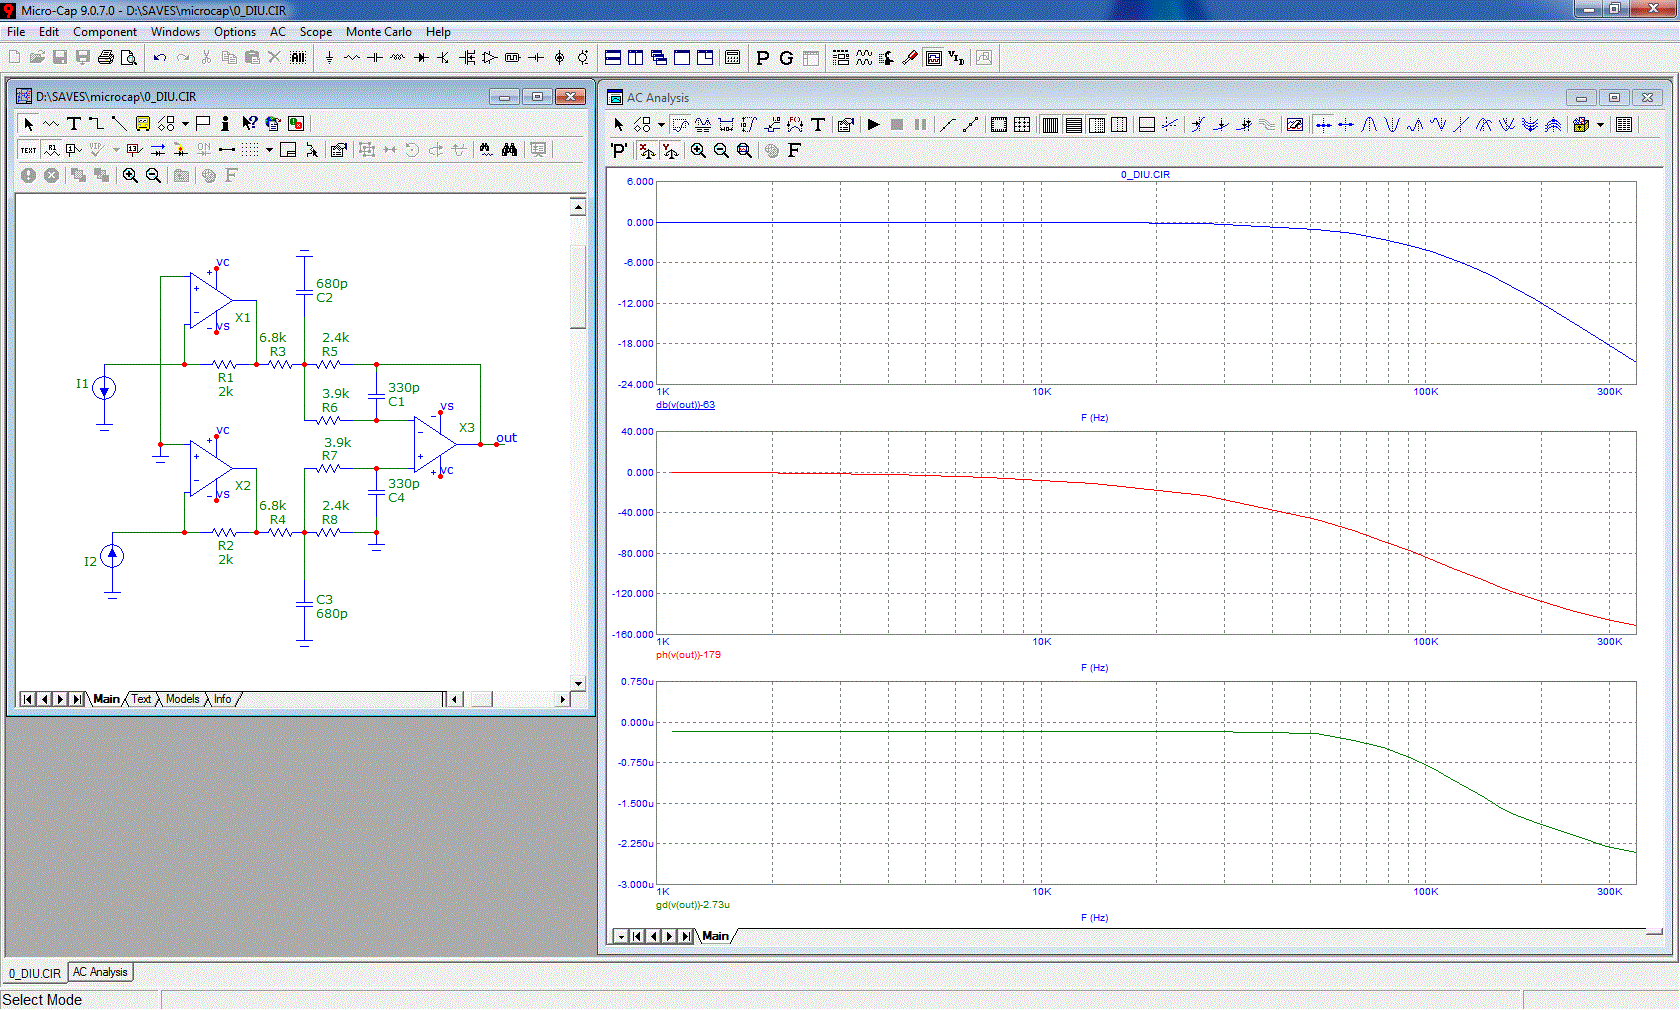This screenshot has height=1010, width=1680.
Task: Click the Print icon in main toolbar
Action: pos(106,57)
